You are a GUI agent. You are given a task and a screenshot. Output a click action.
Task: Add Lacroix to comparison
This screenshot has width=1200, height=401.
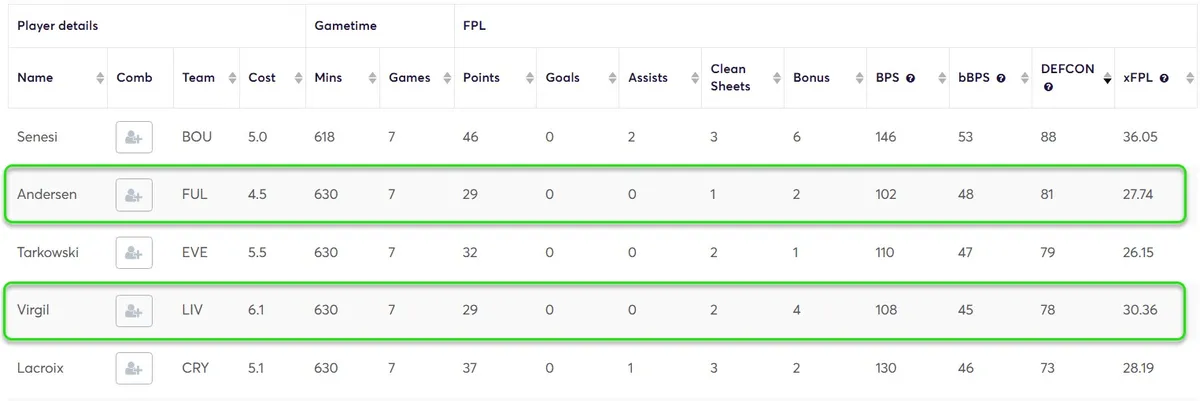tap(134, 369)
